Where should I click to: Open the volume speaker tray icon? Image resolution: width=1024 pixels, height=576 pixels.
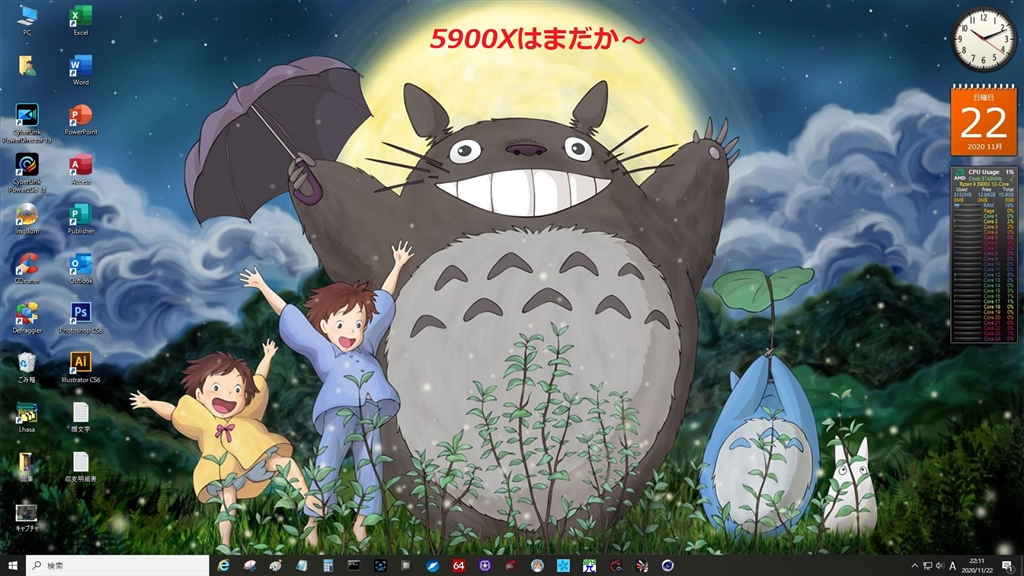tap(940, 566)
